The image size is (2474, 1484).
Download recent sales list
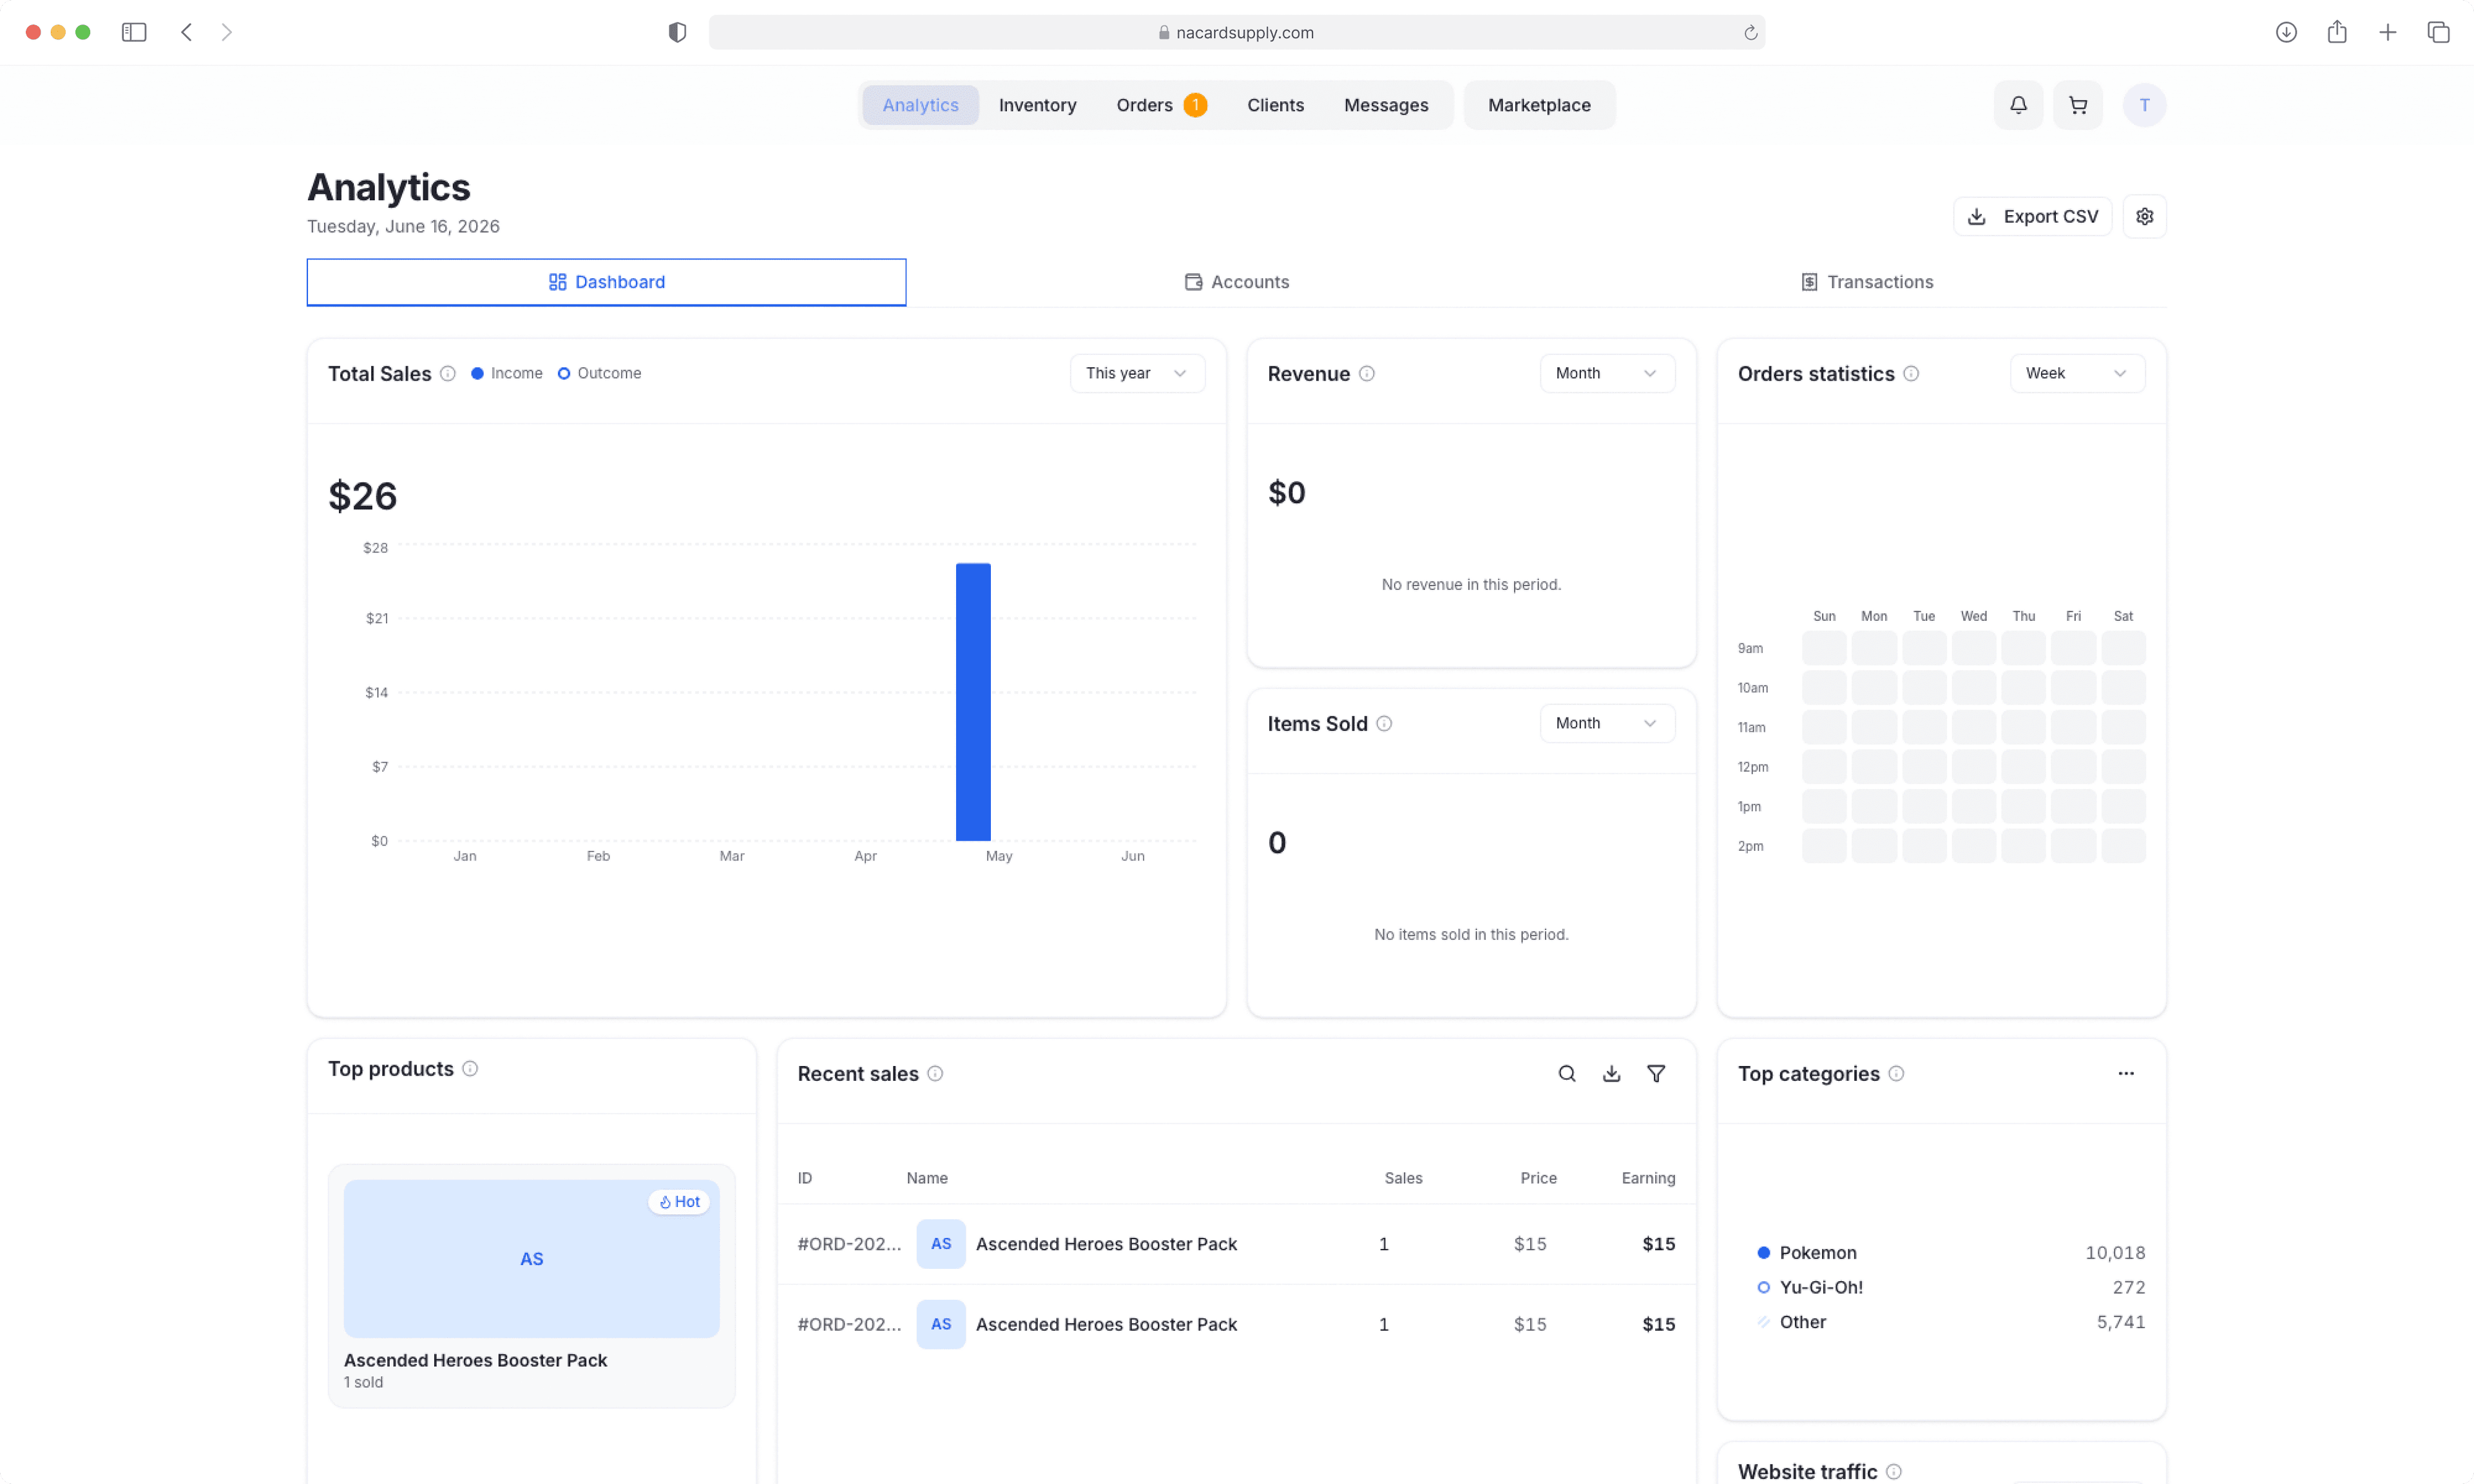[1611, 1073]
